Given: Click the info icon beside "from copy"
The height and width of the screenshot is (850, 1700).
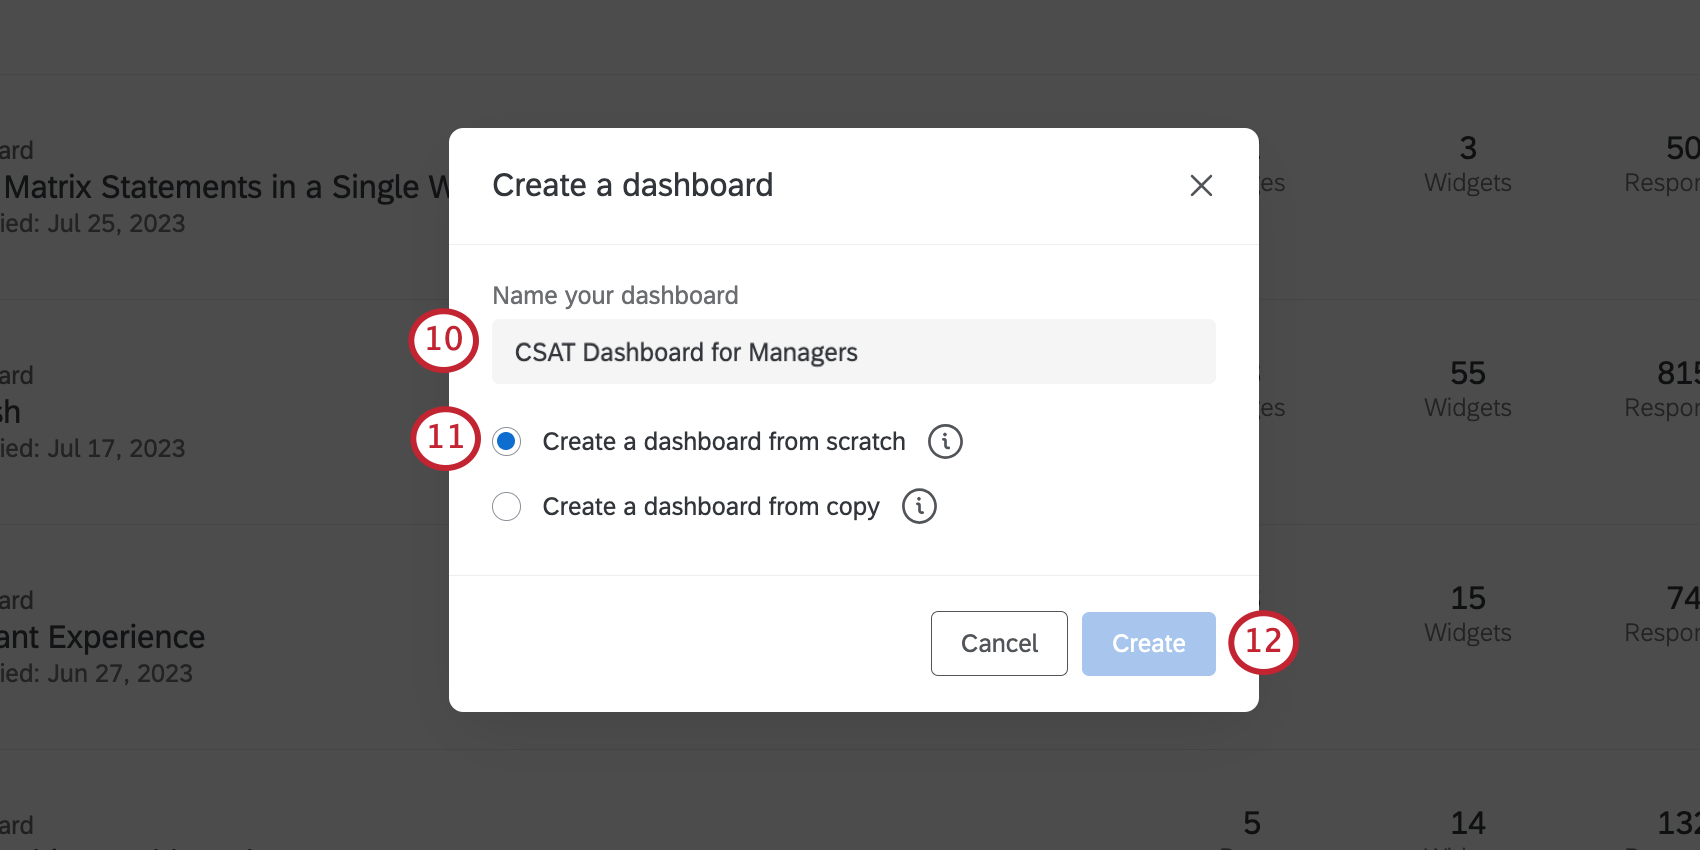Looking at the screenshot, I should coord(919,506).
